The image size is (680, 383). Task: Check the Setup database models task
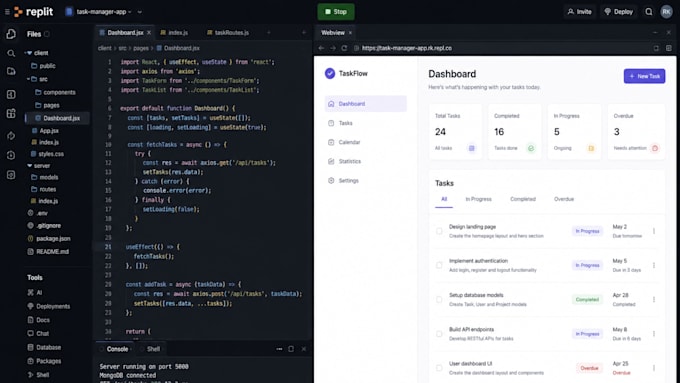[439, 299]
